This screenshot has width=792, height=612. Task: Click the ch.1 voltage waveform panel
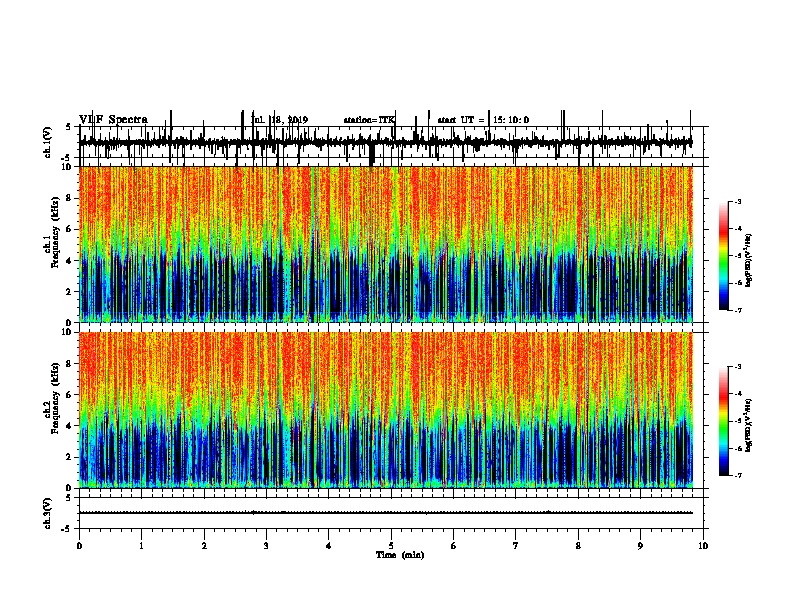(391, 142)
